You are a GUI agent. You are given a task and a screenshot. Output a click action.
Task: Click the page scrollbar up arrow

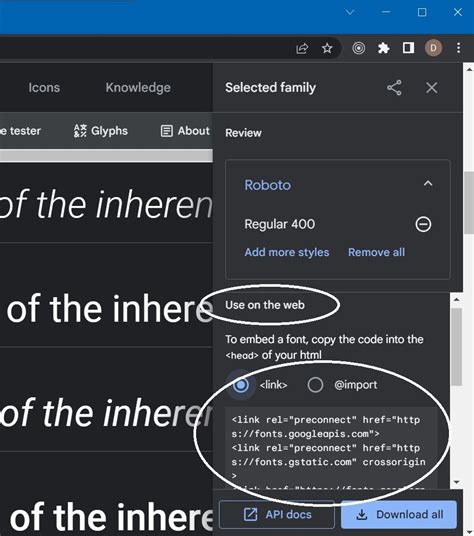click(x=469, y=69)
